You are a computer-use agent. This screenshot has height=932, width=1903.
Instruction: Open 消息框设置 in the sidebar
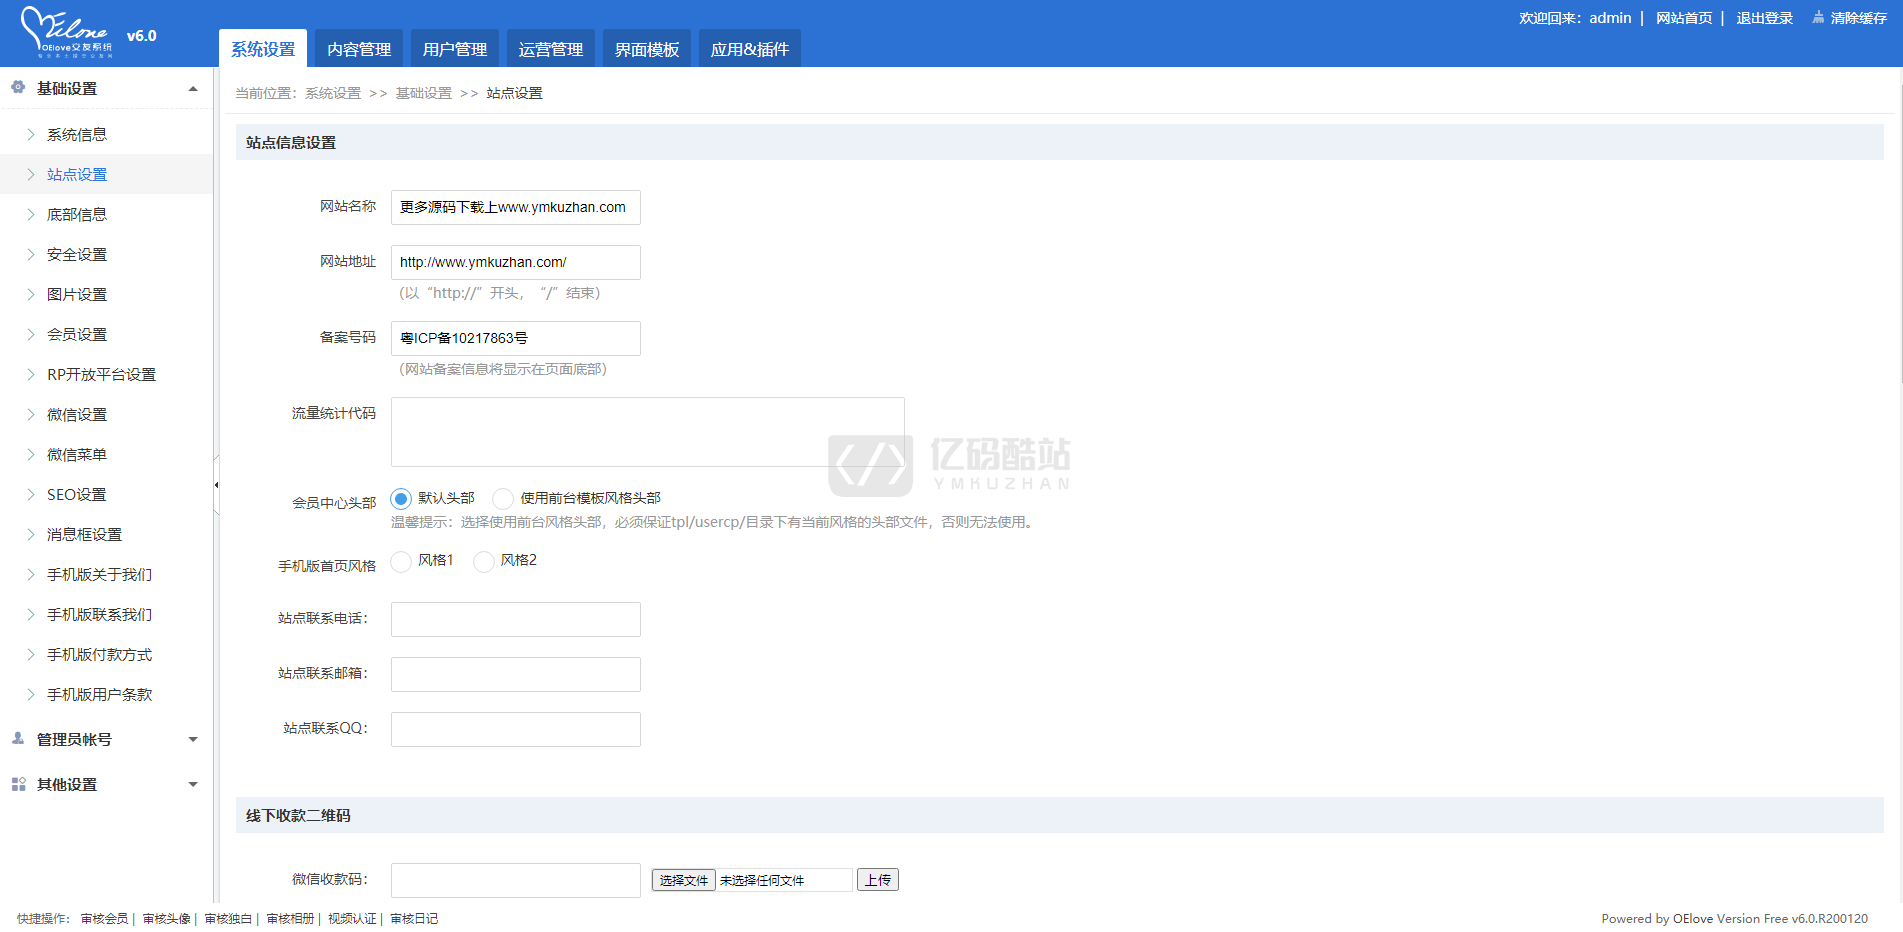[85, 534]
